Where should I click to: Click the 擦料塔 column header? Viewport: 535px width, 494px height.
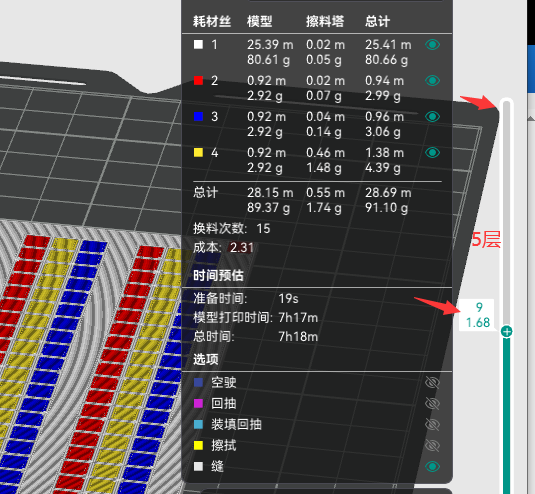tap(325, 21)
